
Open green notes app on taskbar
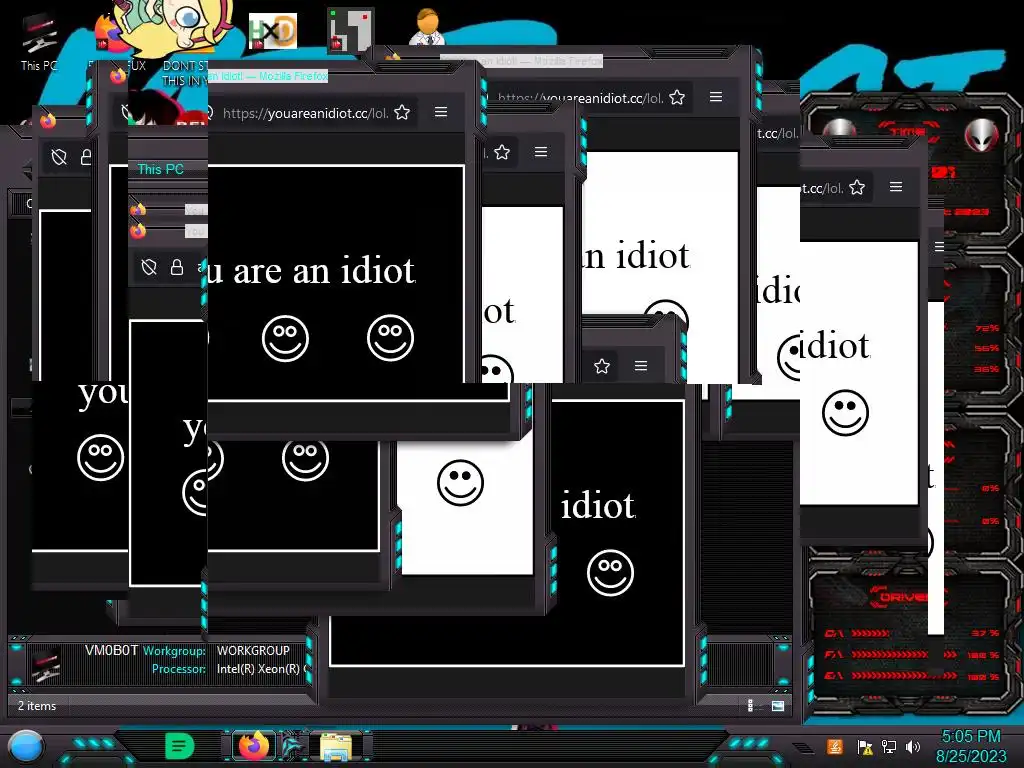180,746
